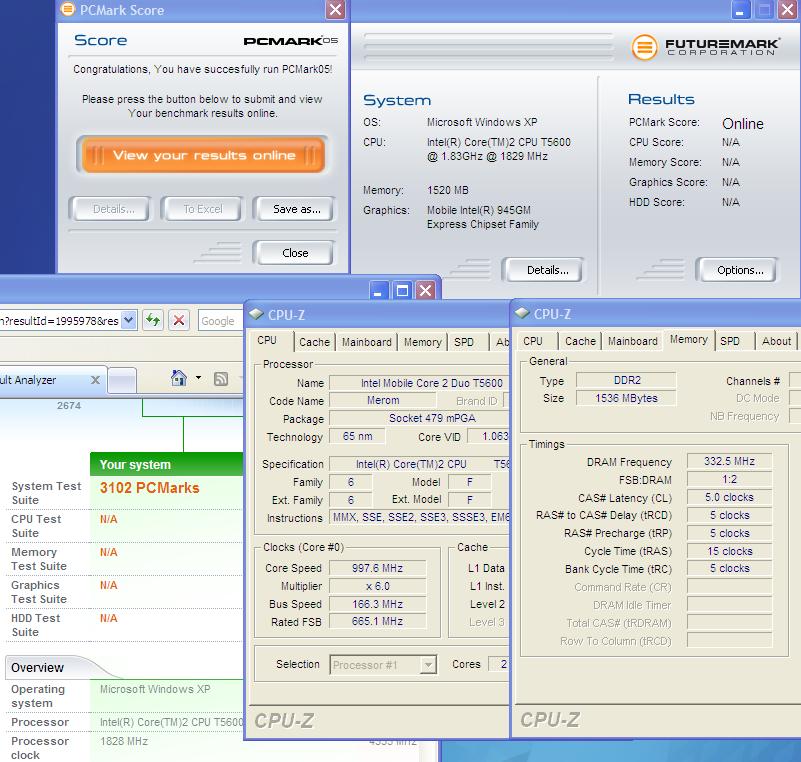Click the home icon in browser toolbar

point(179,378)
